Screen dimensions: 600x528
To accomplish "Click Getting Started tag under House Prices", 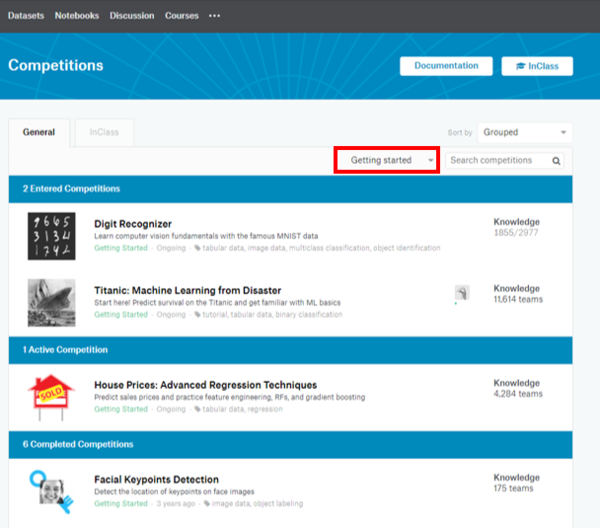I will (121, 409).
